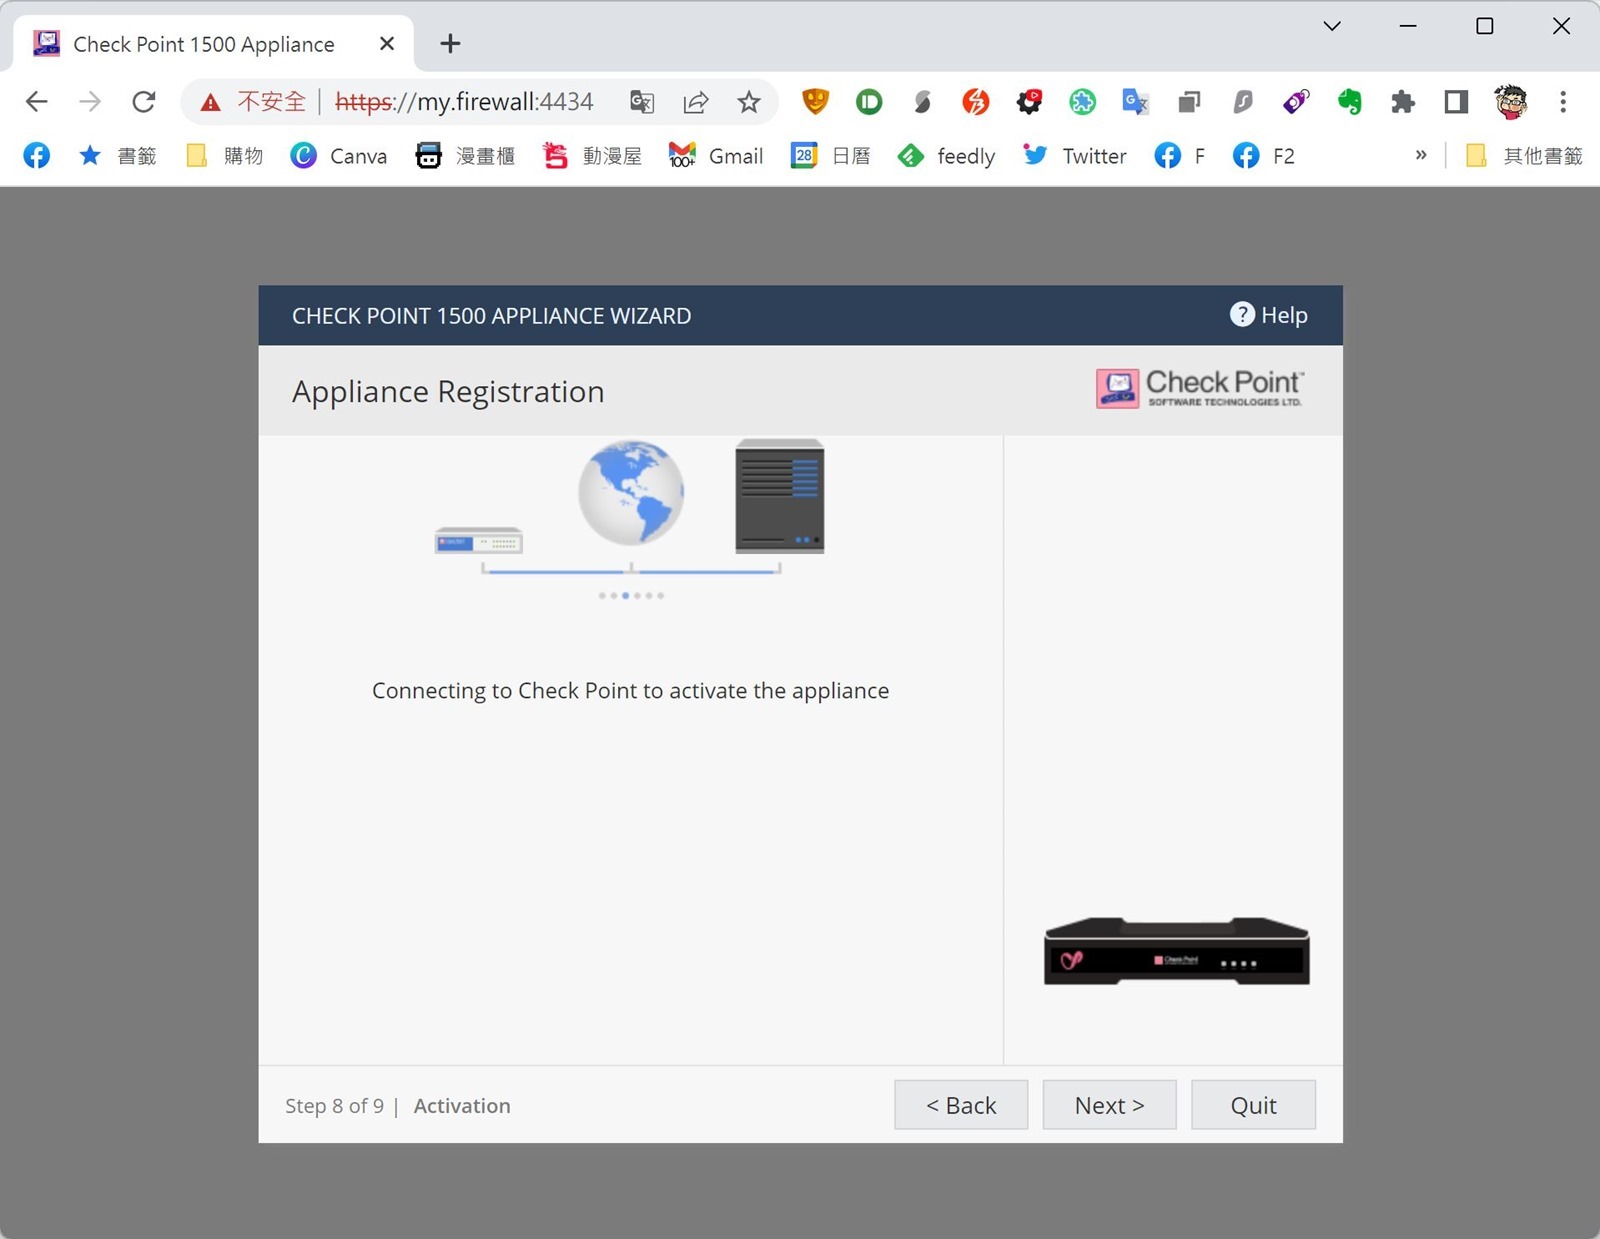Select the Check Point 1500 Appliance tab
This screenshot has width=1600, height=1239.
coord(204,44)
